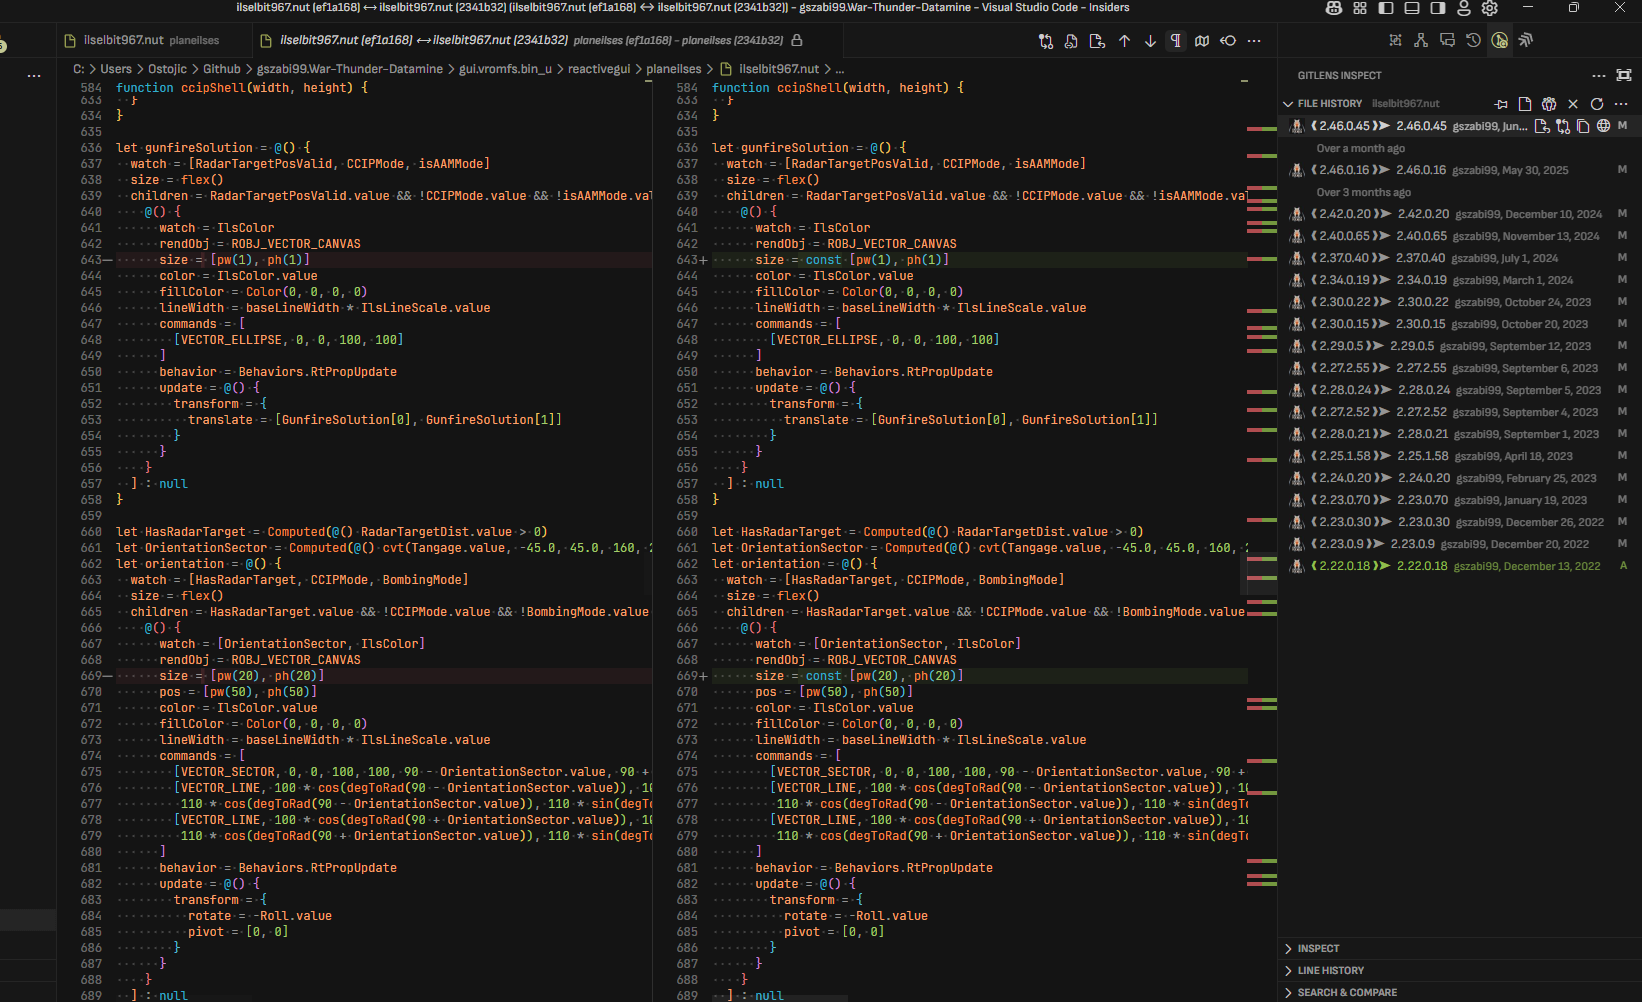Viewport: 1642px width, 1002px height.
Task: Go to previous change up arrow
Action: coord(1124,41)
